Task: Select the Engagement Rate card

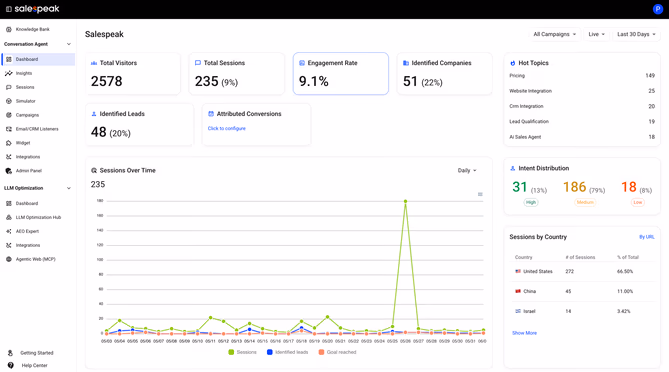Action: 340,73
